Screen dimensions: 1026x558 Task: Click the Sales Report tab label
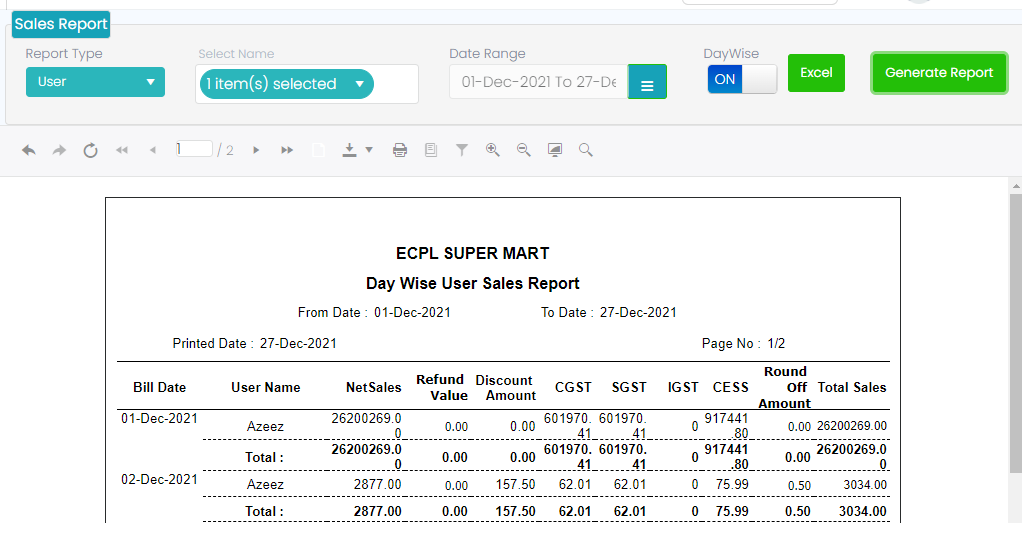61,24
